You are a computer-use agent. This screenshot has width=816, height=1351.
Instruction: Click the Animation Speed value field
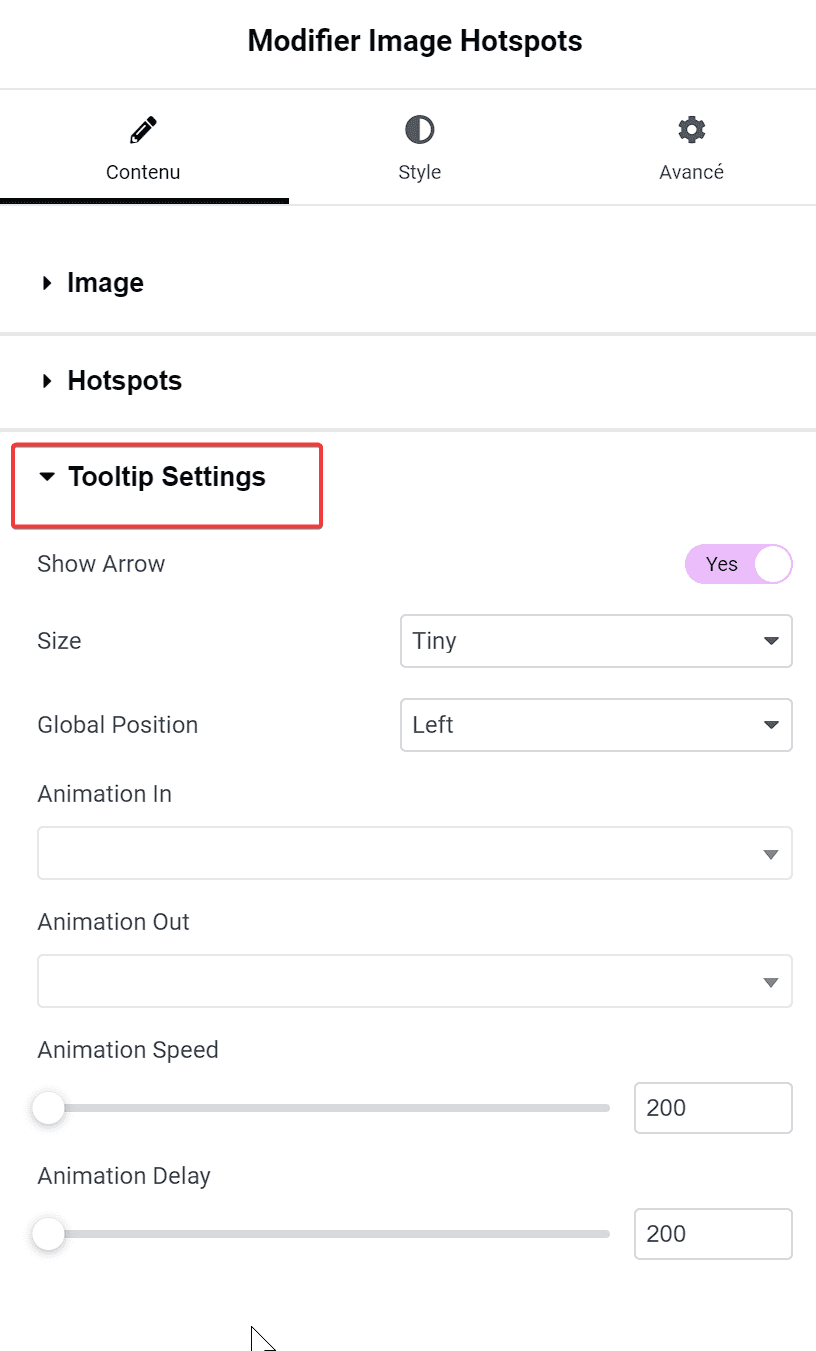[713, 1108]
